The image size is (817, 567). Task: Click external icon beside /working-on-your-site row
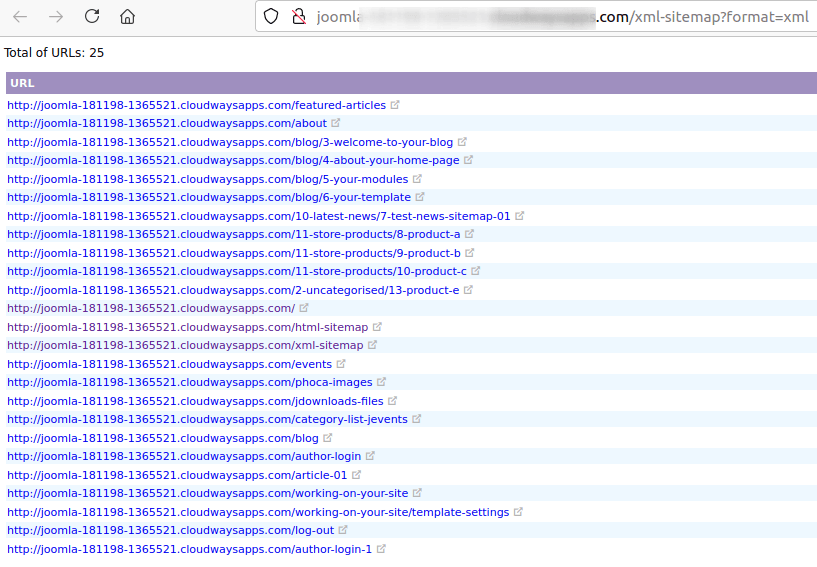click(x=417, y=493)
